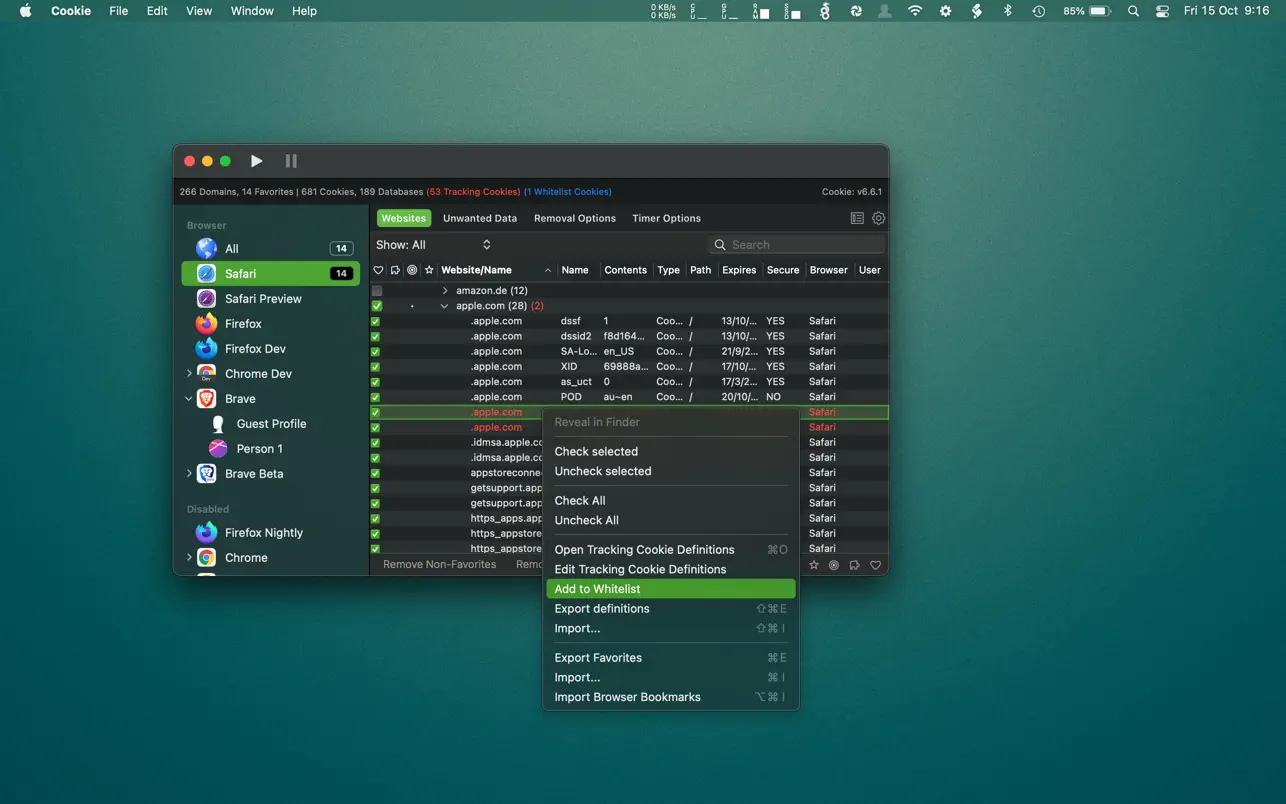Click the play button in the title bar

click(257, 161)
